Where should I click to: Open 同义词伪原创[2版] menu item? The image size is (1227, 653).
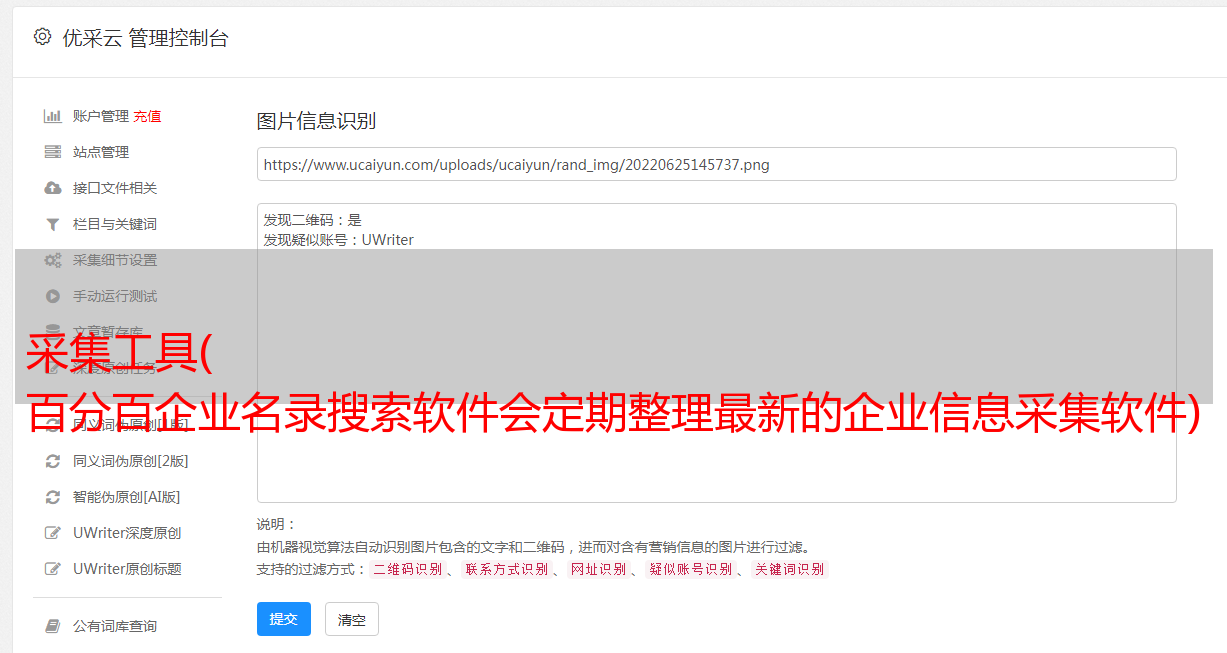coord(131,461)
